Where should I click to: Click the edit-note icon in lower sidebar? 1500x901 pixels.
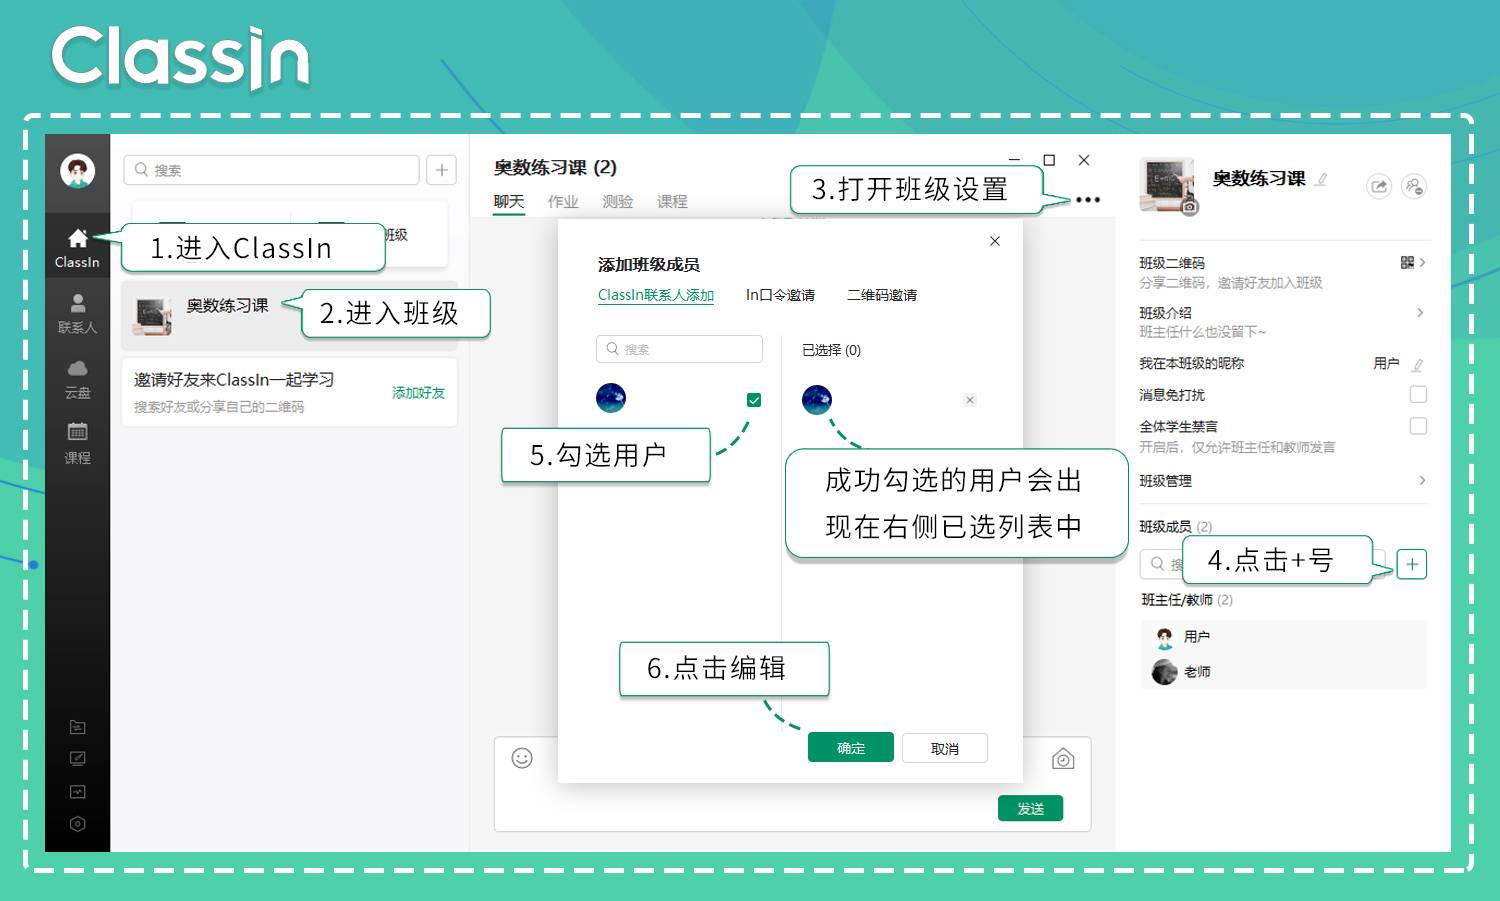77,759
